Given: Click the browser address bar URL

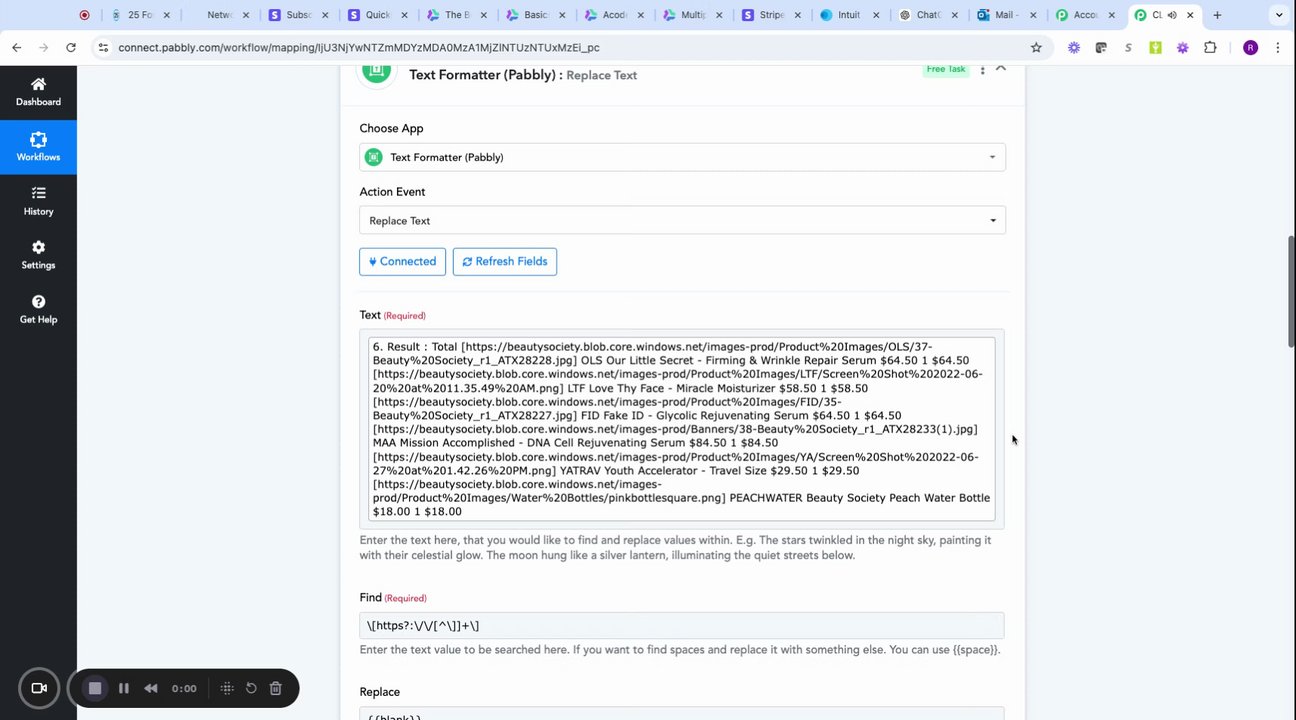Looking at the screenshot, I should click(x=359, y=47).
